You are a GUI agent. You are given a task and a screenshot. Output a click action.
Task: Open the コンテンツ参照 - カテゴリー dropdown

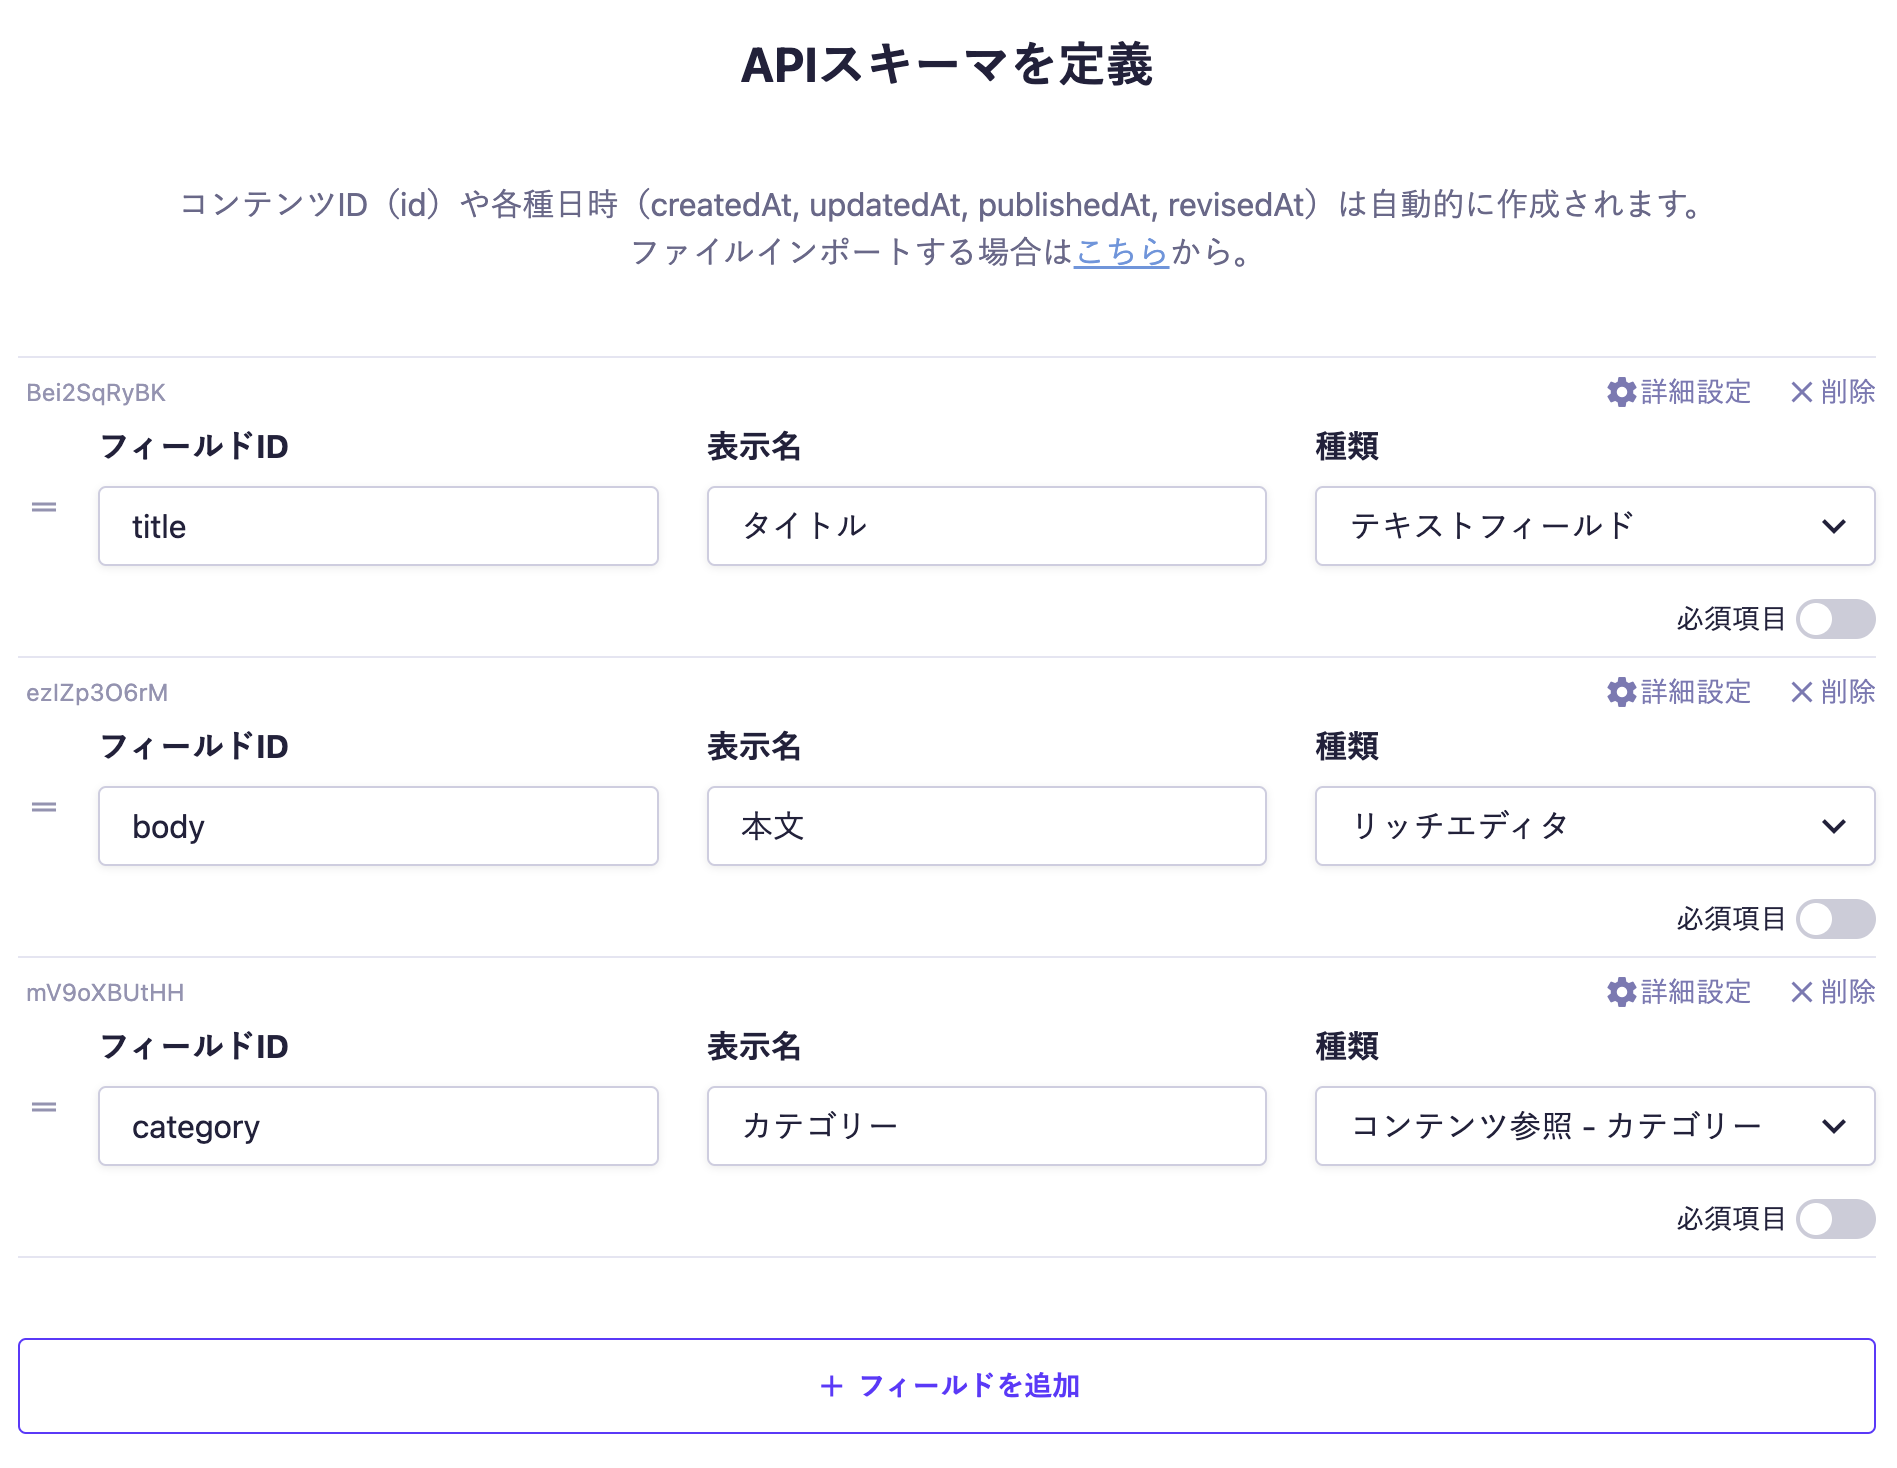(1594, 1126)
